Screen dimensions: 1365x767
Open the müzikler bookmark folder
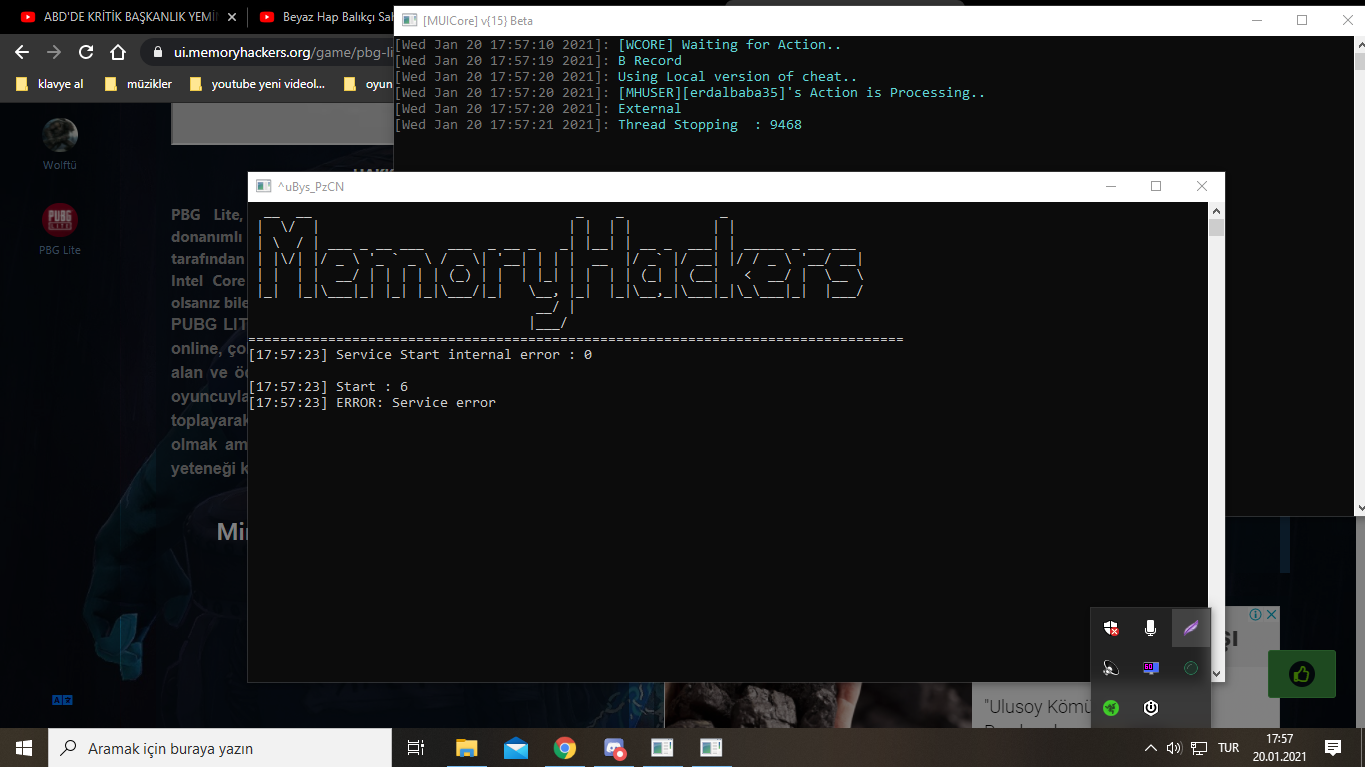click(137, 84)
